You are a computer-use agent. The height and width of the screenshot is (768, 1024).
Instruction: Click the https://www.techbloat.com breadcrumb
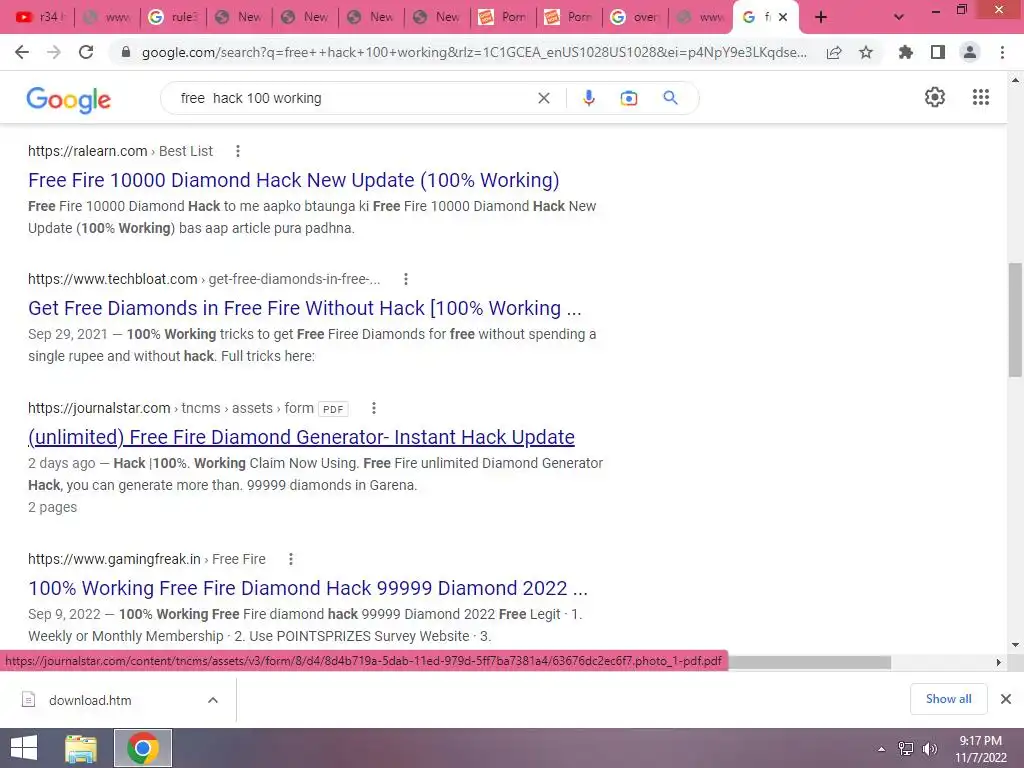point(112,279)
